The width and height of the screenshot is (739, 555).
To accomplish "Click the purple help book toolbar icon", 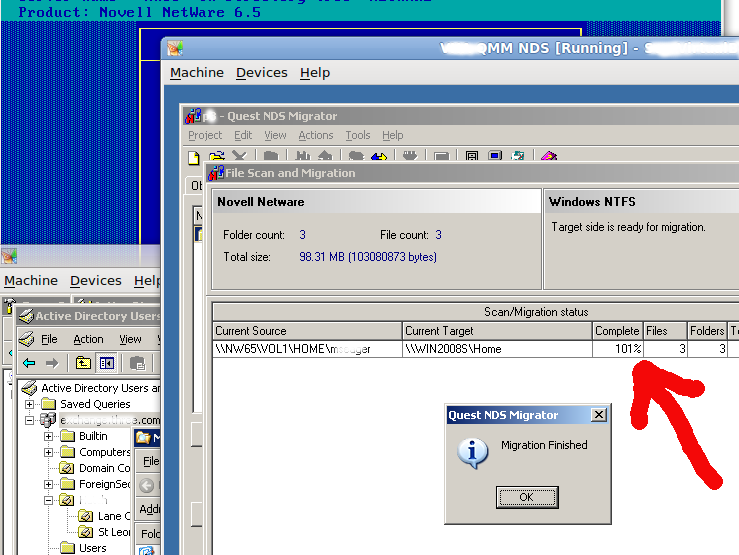I will [549, 156].
